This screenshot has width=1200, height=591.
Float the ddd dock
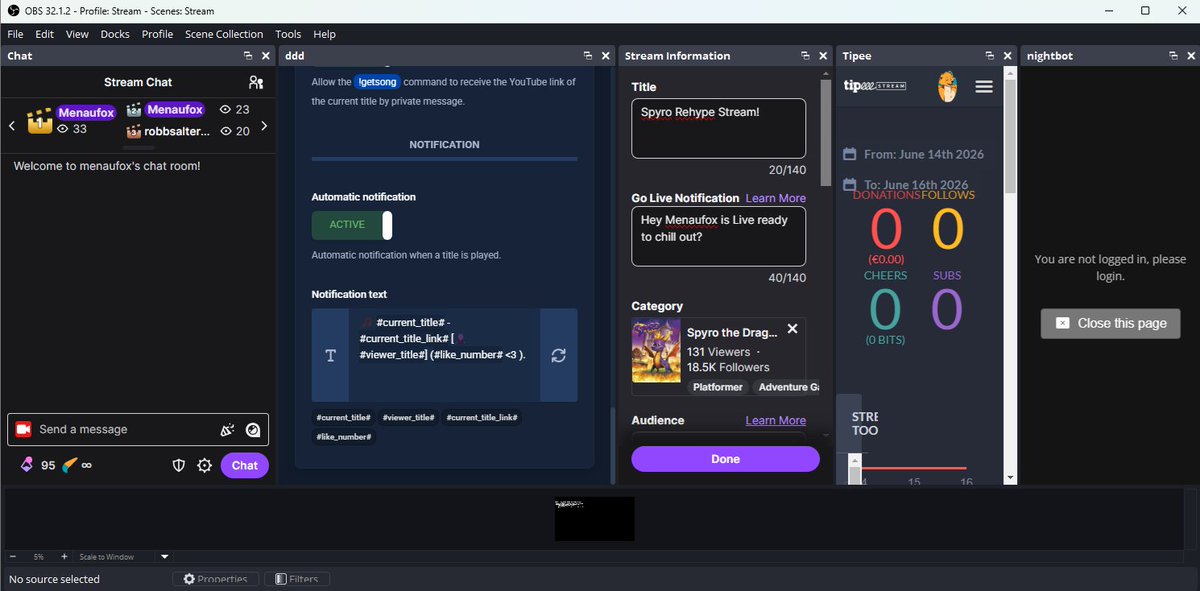[589, 56]
